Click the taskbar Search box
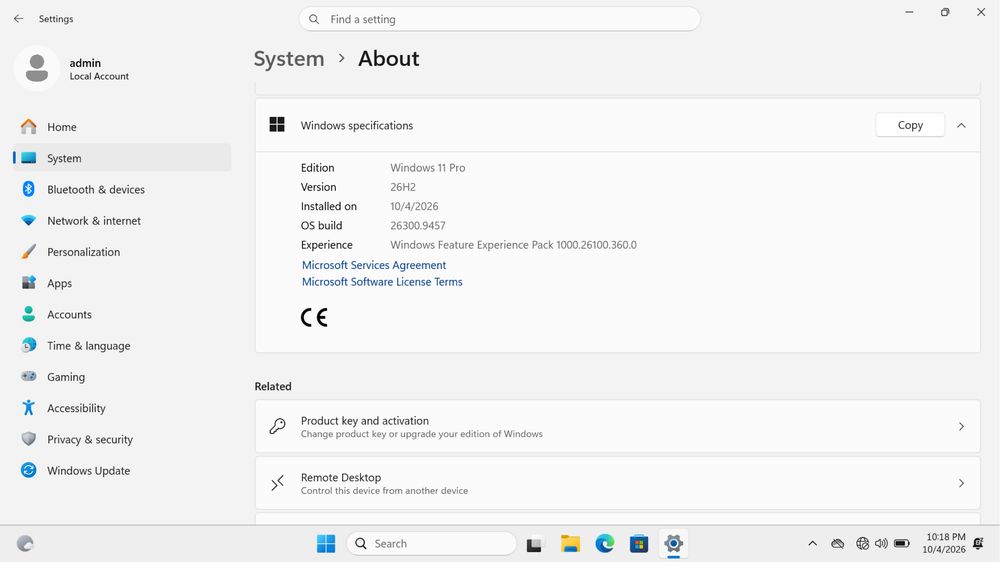Viewport: 1000px width, 562px height. tap(431, 544)
